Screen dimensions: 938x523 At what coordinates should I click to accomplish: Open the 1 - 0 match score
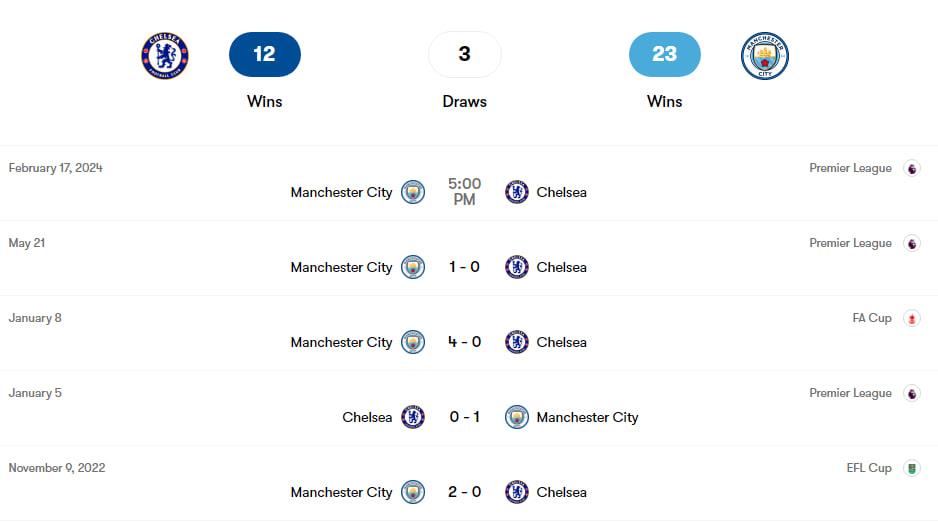(x=464, y=267)
